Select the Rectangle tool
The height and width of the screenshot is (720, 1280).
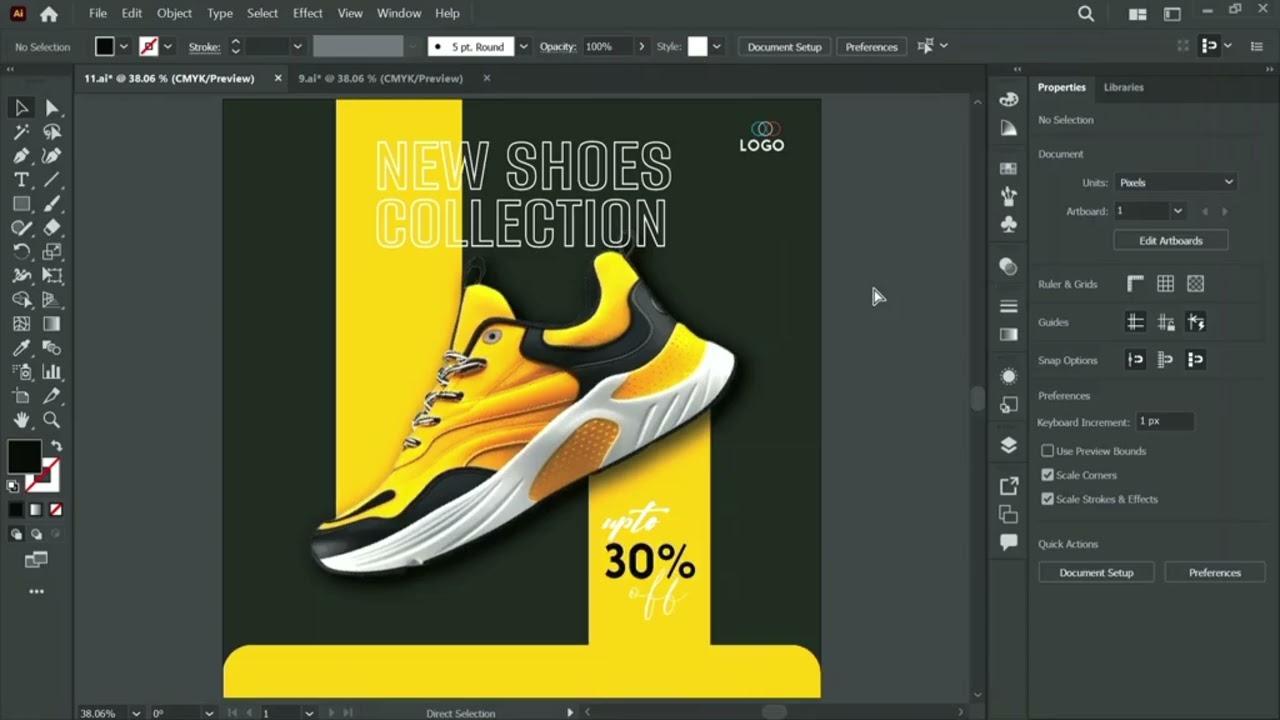coord(21,204)
